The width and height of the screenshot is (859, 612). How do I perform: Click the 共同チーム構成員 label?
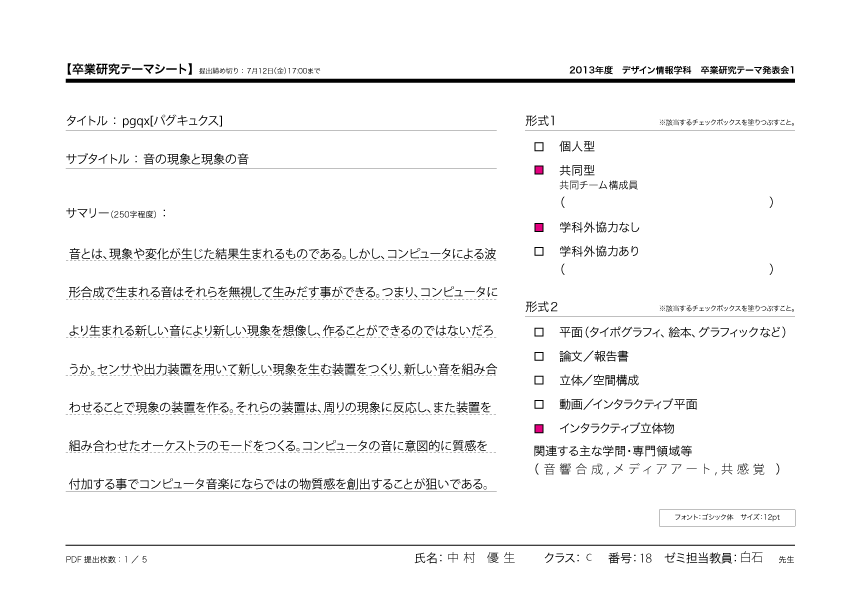(598, 185)
